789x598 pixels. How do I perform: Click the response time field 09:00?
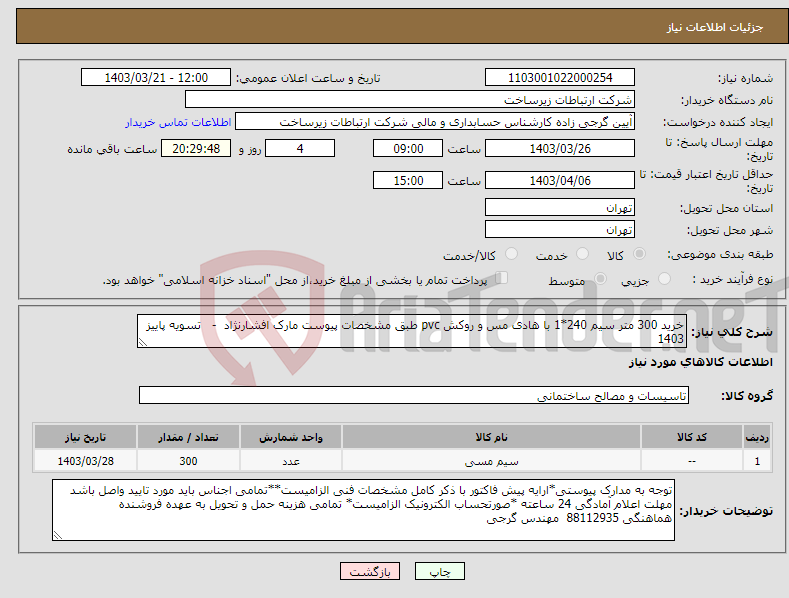coord(408,148)
